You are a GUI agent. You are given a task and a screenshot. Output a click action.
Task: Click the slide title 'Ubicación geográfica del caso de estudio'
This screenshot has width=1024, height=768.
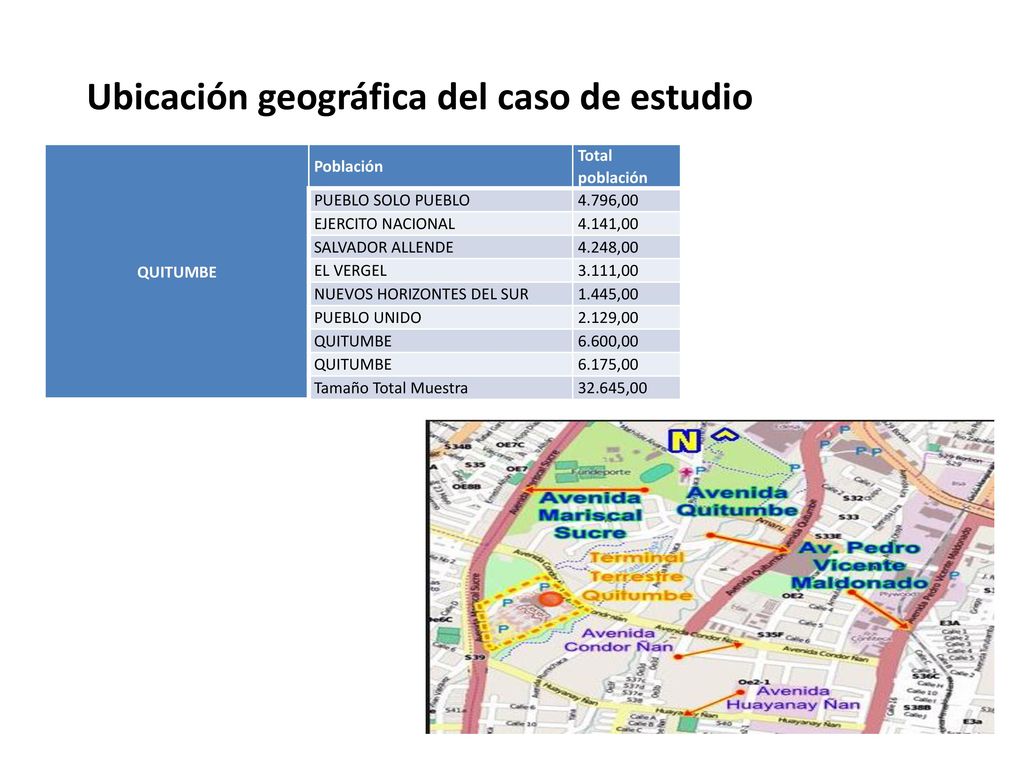tap(419, 97)
